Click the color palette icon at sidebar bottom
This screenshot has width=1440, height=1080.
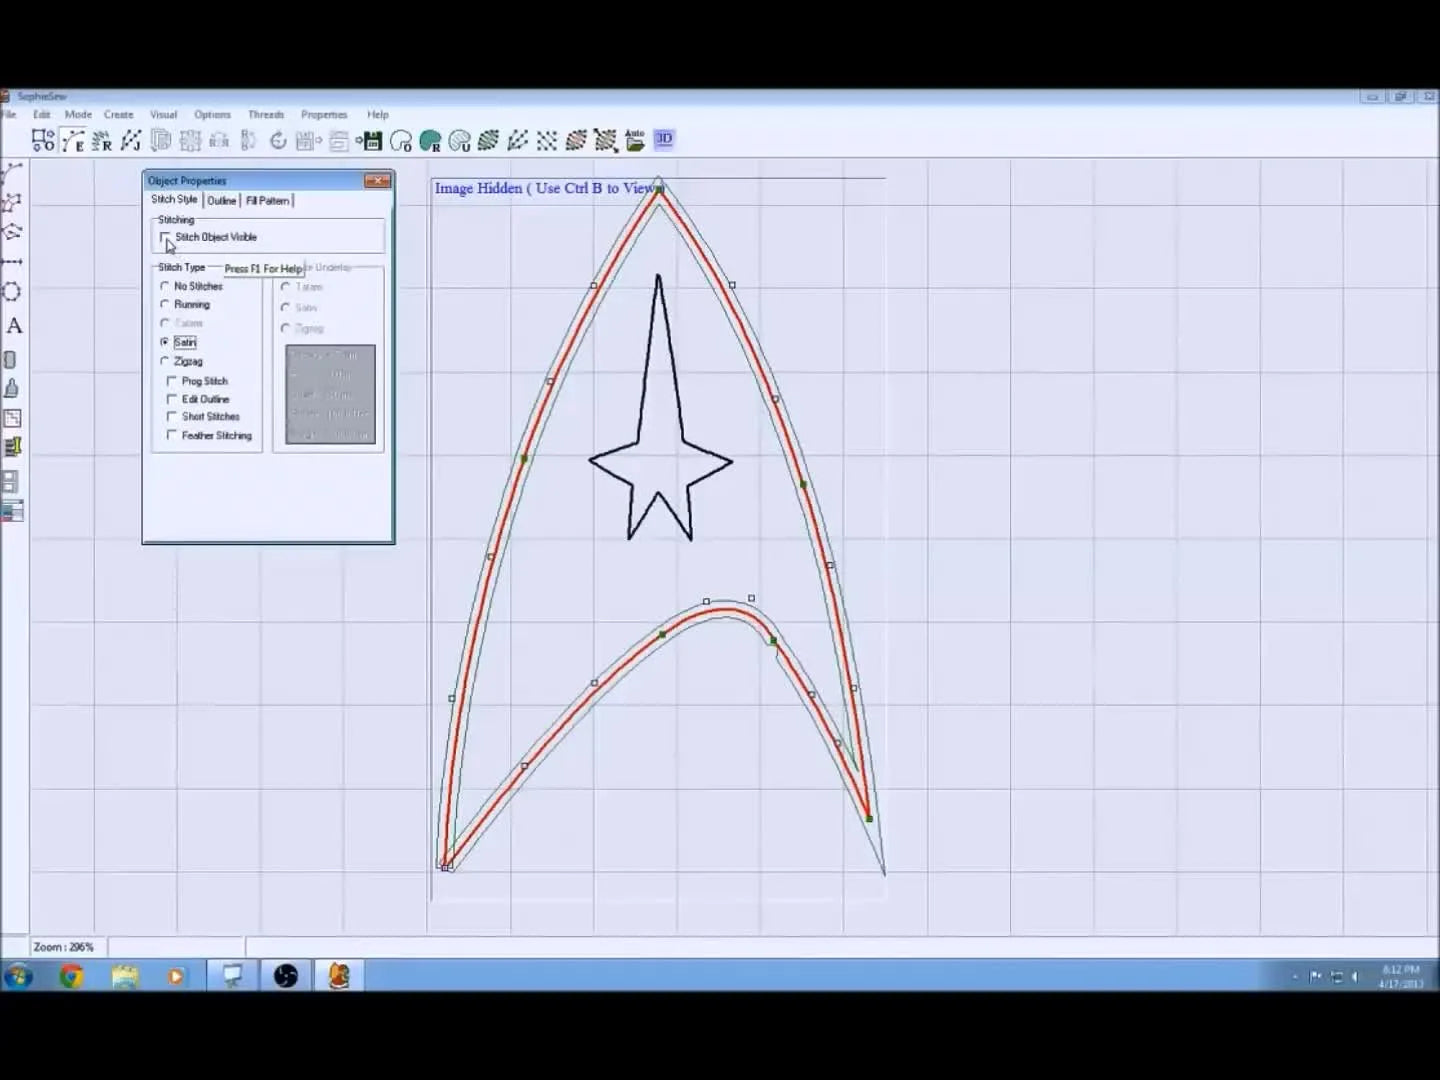pos(12,511)
